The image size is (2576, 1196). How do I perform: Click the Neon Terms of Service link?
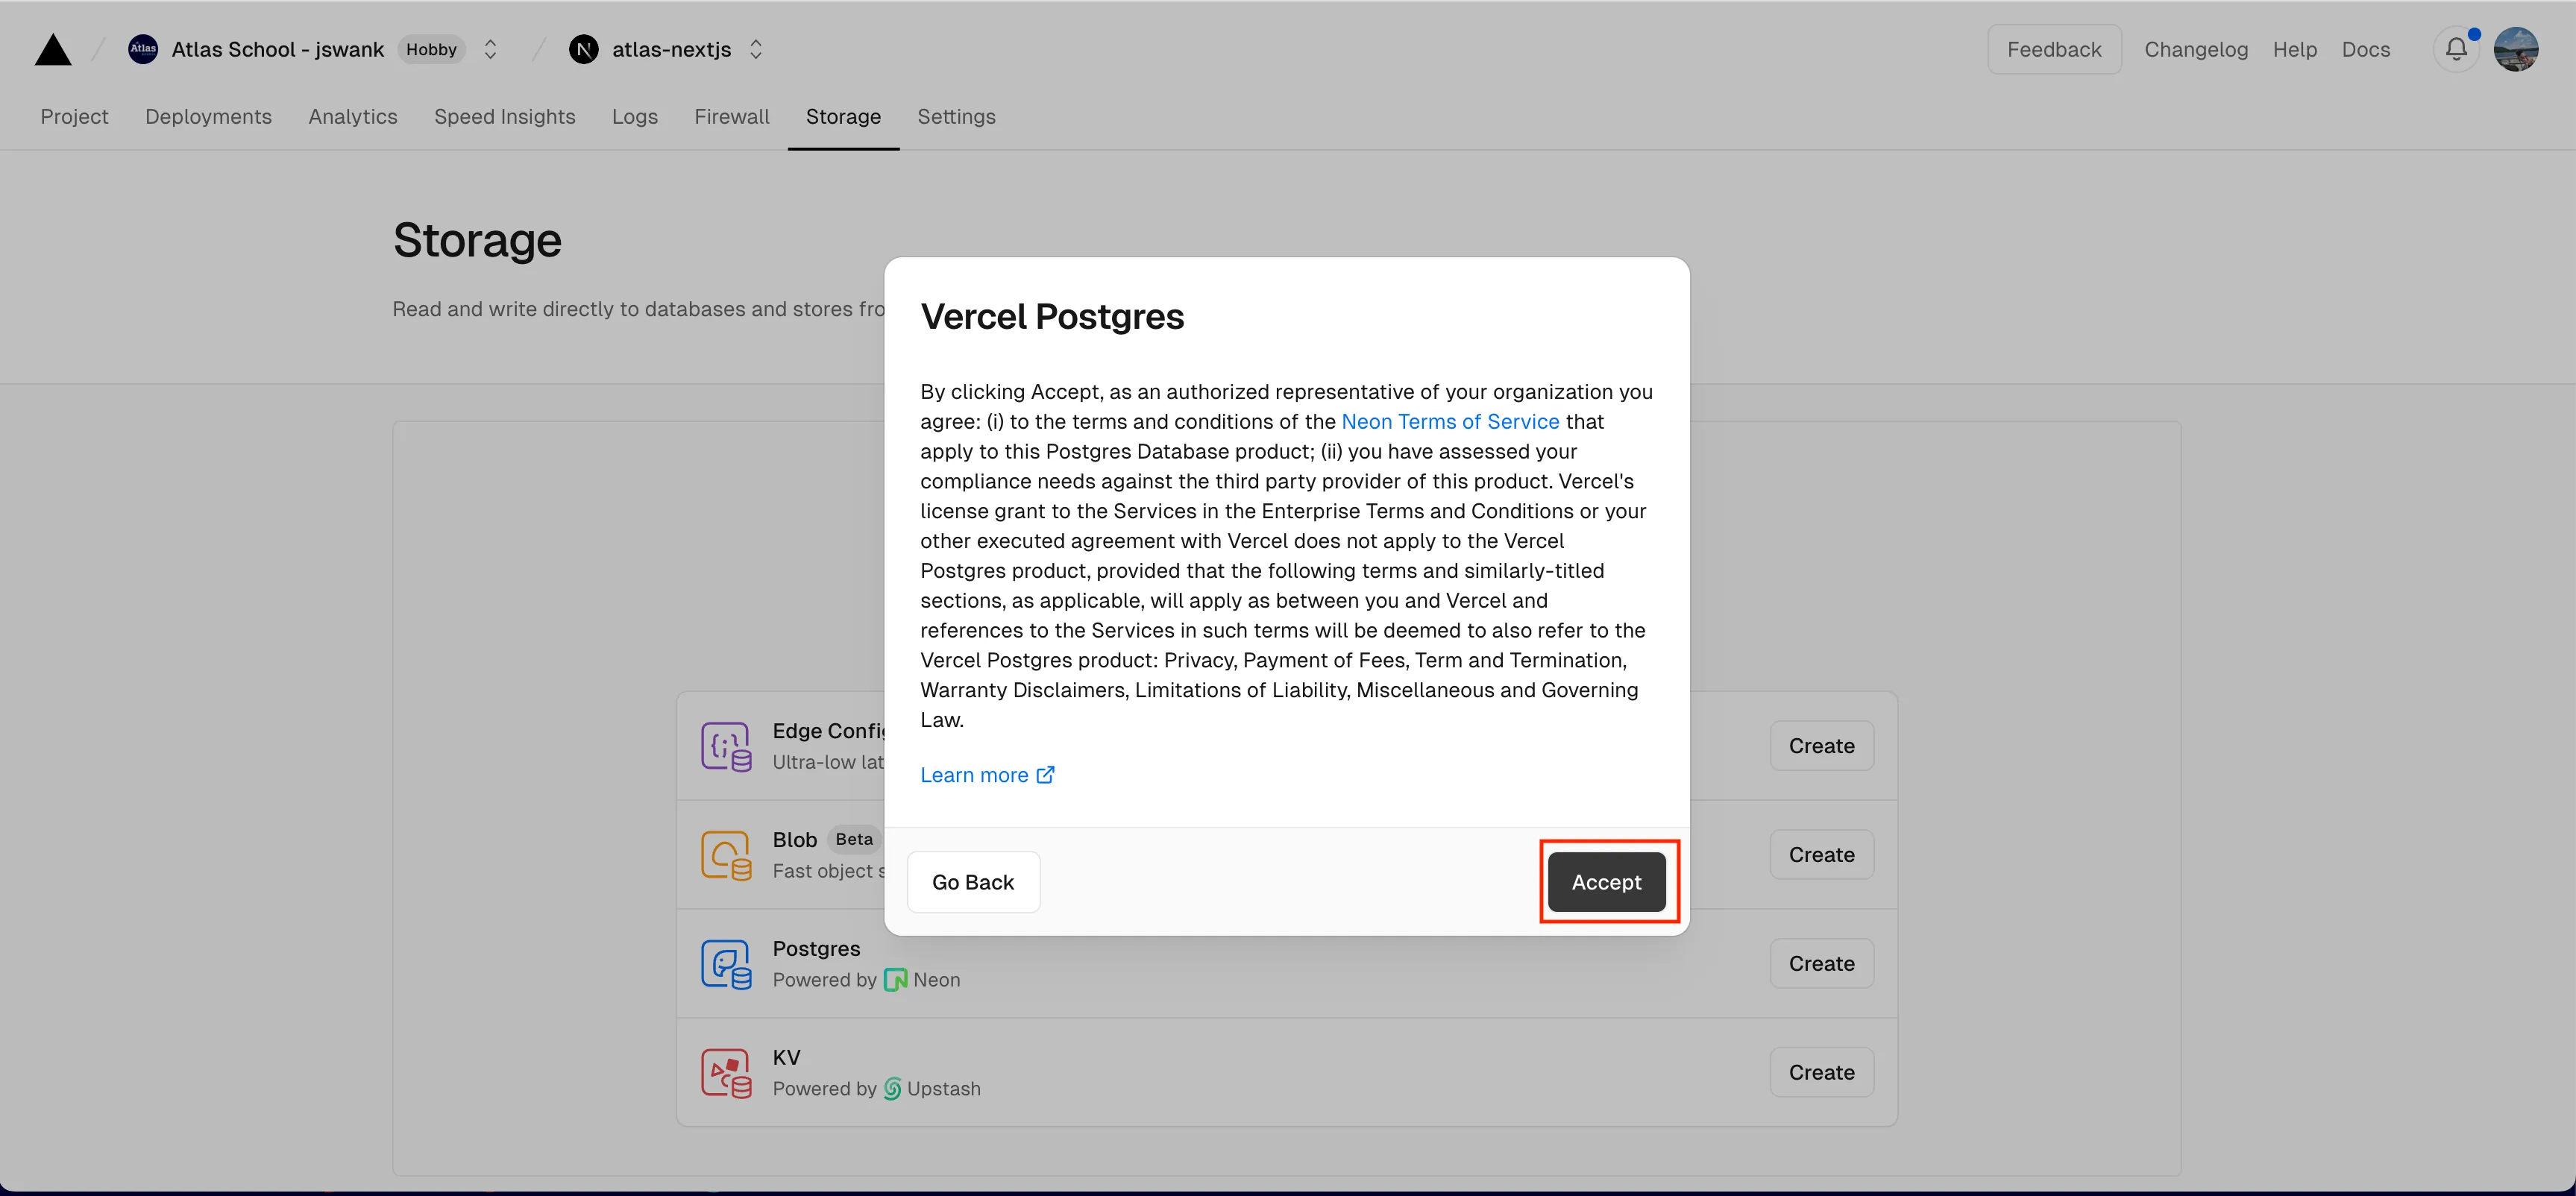click(1450, 421)
